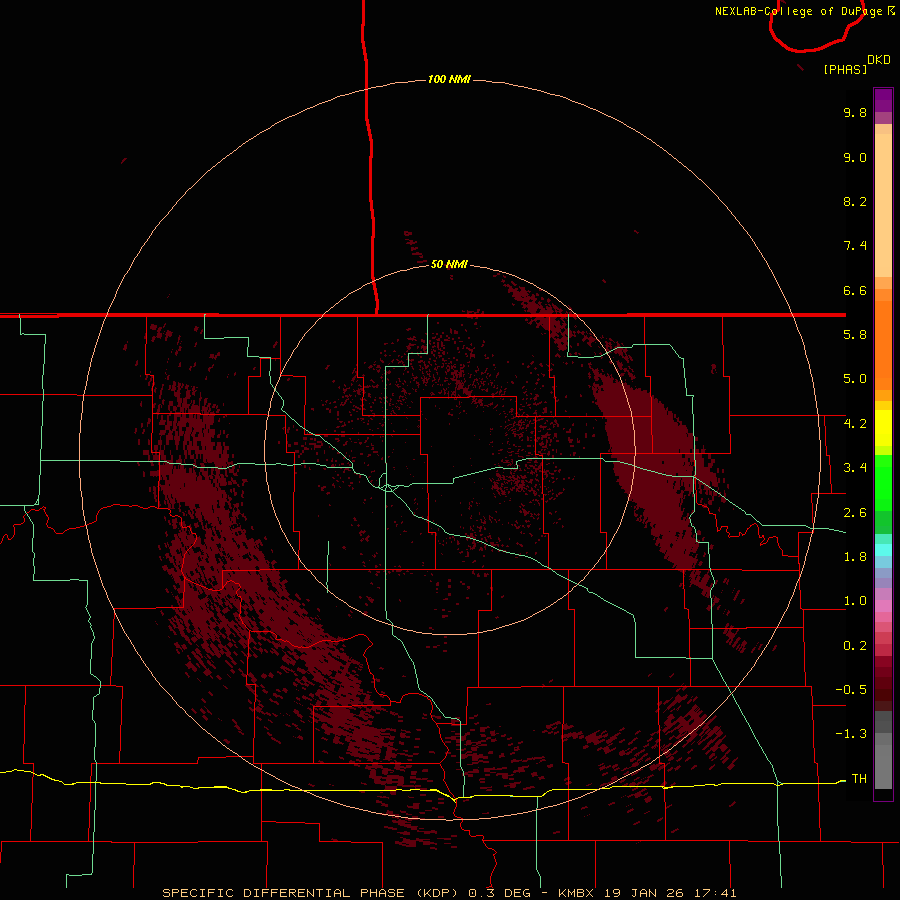Click the NEXLAB-College of DuPage label
This screenshot has width=900, height=900.
point(804,11)
